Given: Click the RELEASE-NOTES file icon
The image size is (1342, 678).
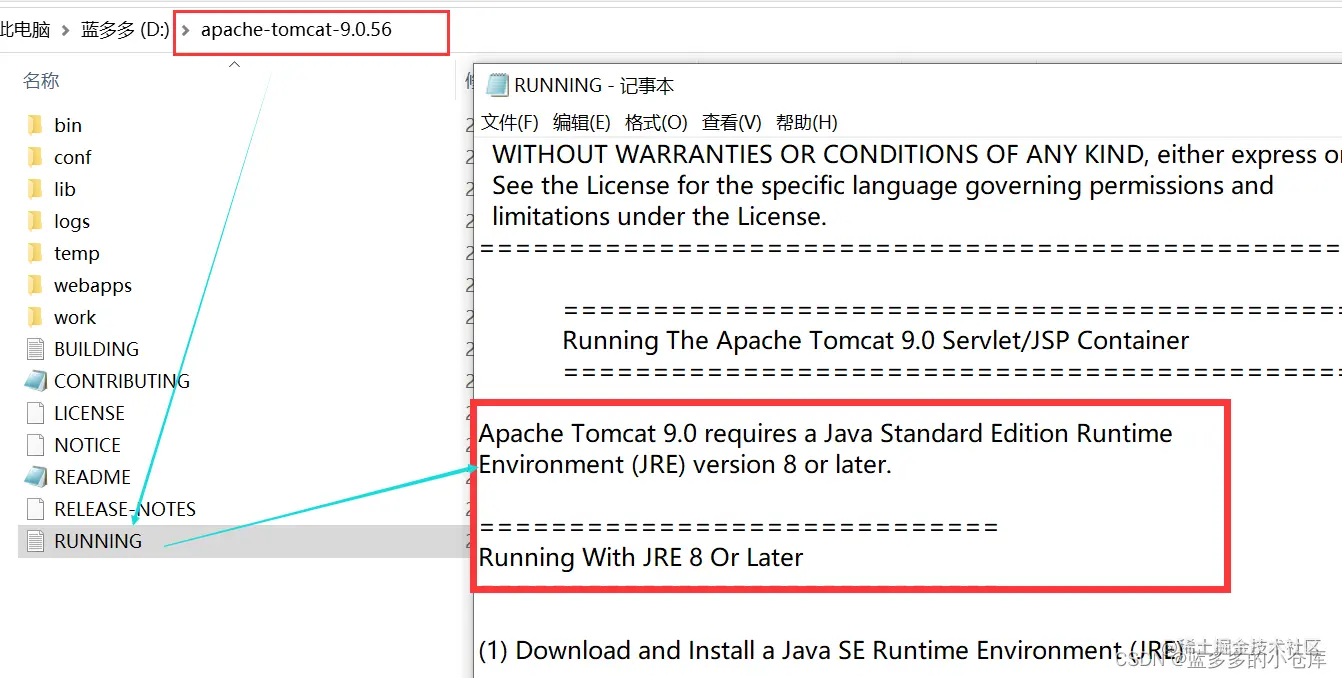Looking at the screenshot, I should point(36,509).
